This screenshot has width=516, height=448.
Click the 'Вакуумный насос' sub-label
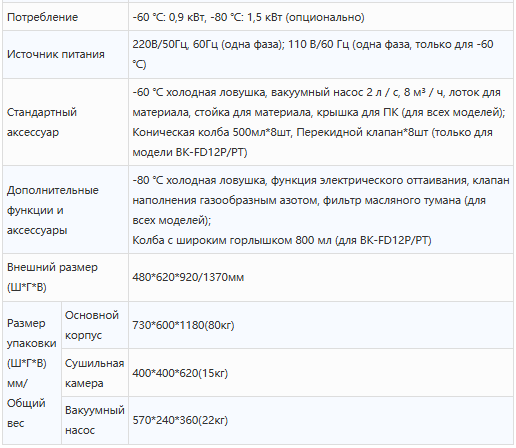coord(95,420)
